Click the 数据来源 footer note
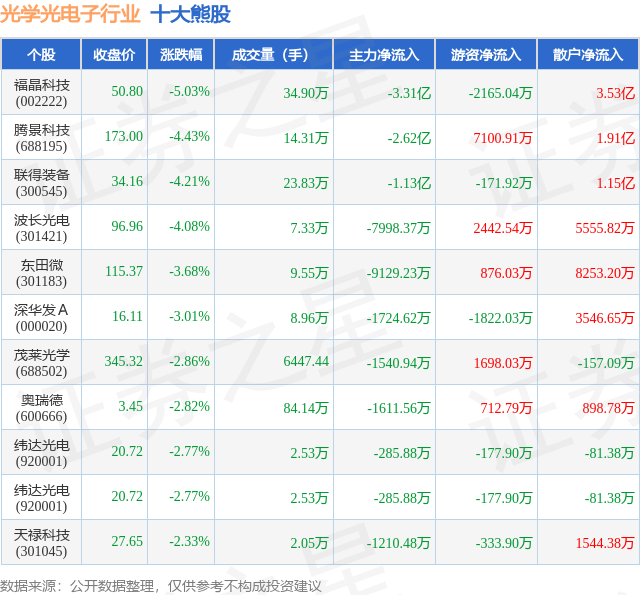 tap(161, 586)
